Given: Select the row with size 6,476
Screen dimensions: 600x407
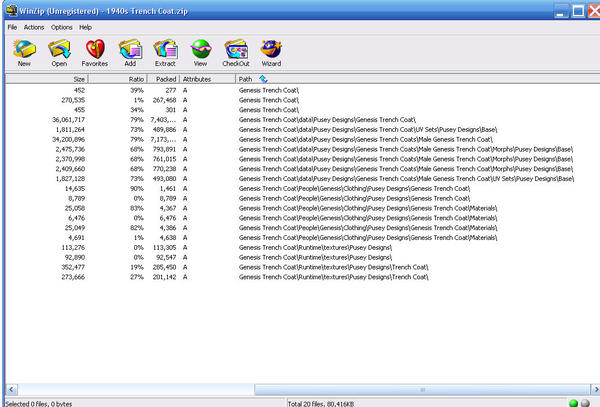Looking at the screenshot, I should 302,218.
